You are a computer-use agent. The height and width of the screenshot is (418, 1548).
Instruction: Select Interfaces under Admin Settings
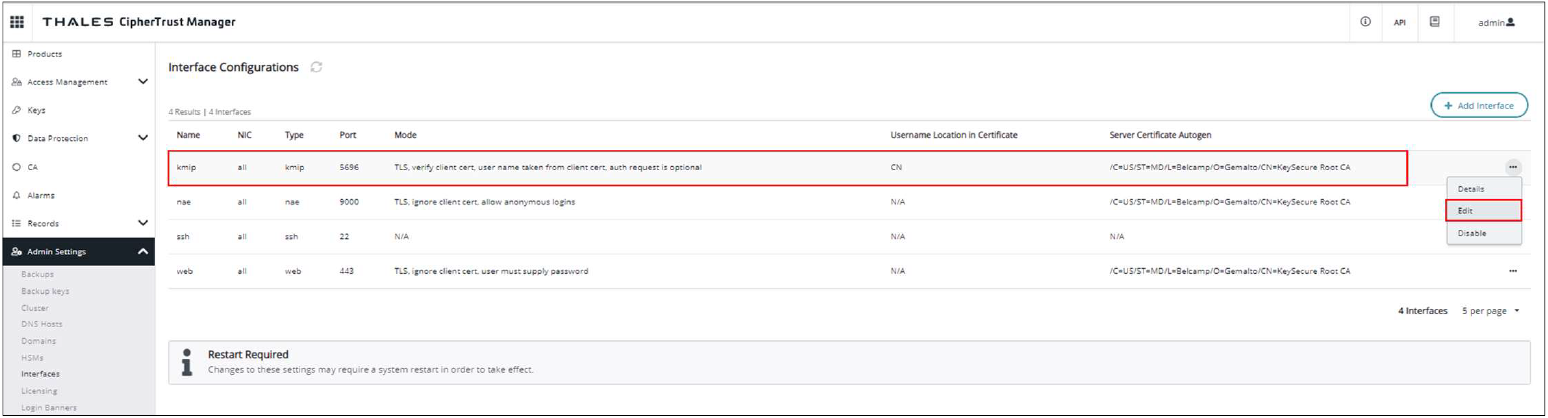pos(41,374)
